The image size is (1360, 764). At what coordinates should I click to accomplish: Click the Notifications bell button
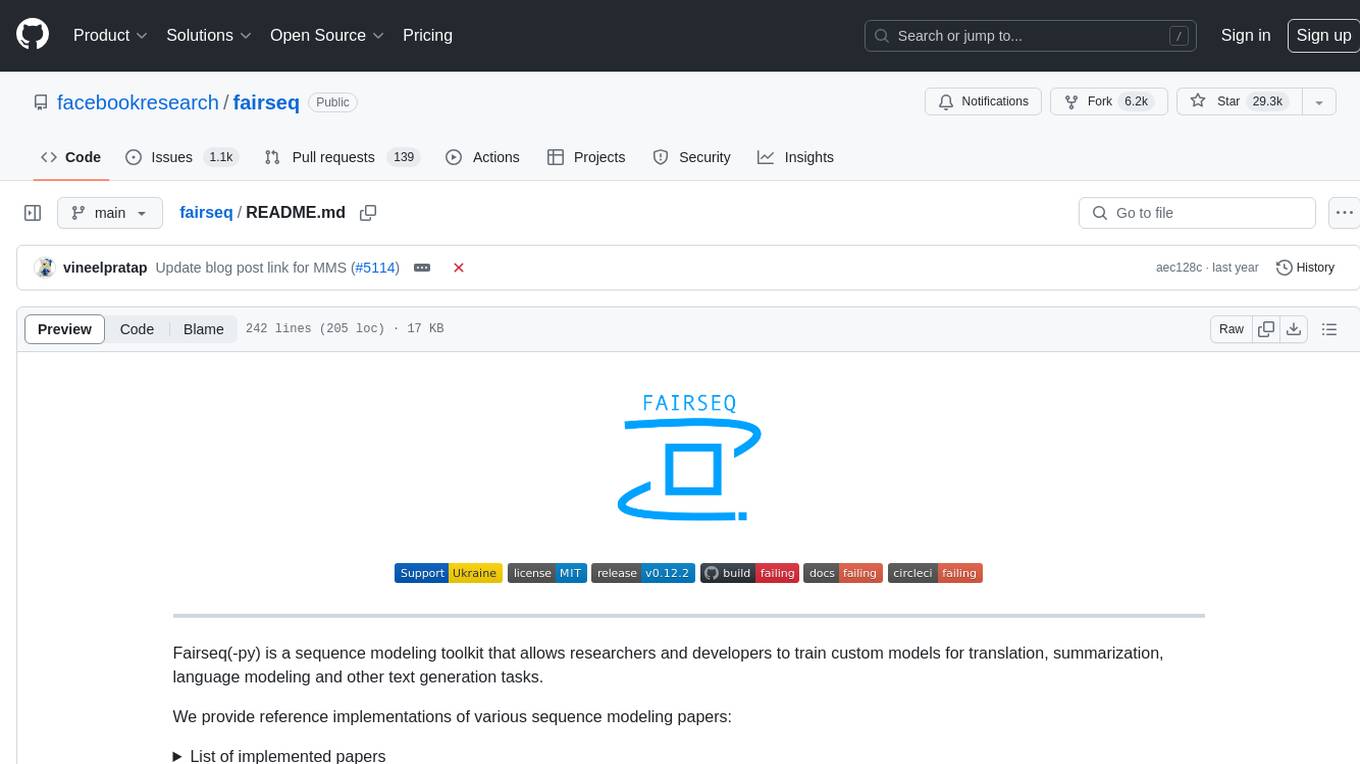click(x=983, y=102)
